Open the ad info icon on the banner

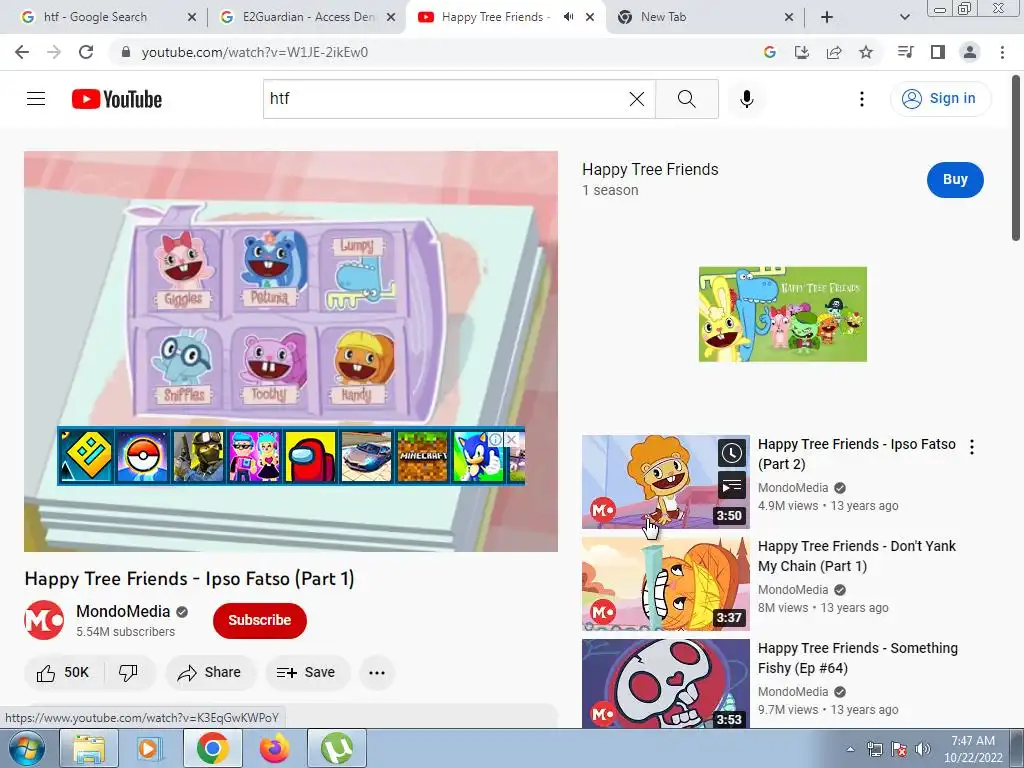pos(496,440)
